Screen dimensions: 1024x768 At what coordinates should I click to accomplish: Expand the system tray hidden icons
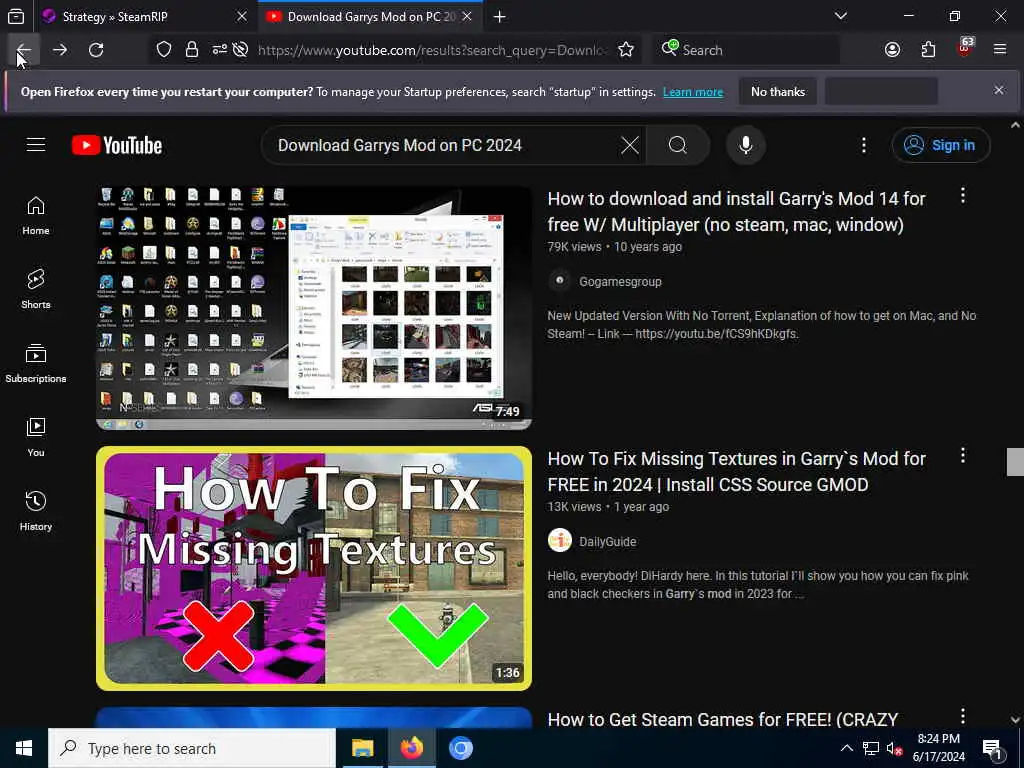click(846, 748)
